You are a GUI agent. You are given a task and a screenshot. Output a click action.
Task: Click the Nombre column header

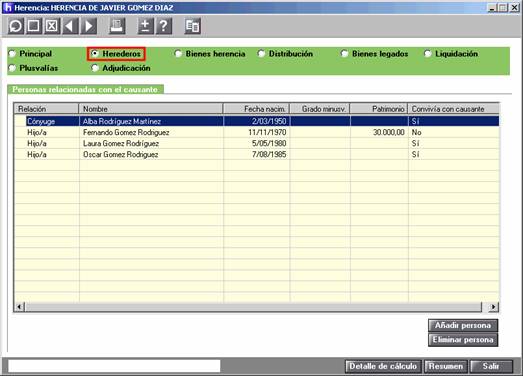[151, 109]
